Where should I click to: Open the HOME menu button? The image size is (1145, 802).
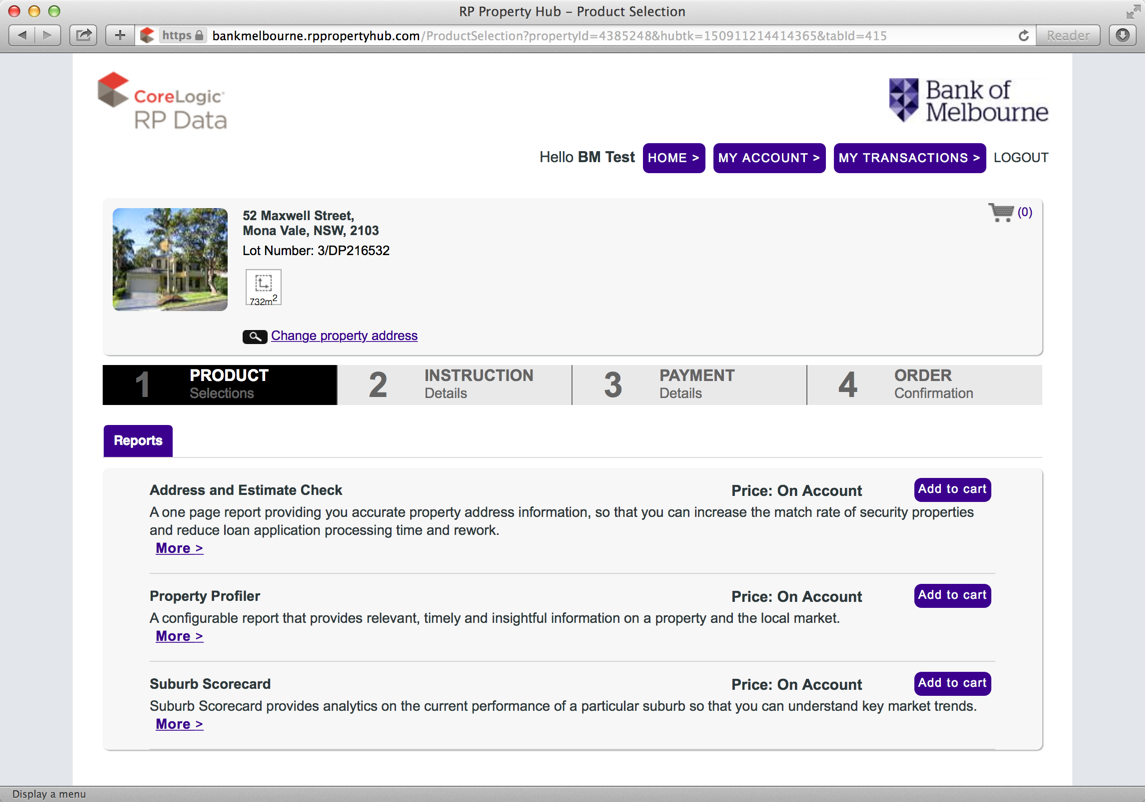point(673,158)
